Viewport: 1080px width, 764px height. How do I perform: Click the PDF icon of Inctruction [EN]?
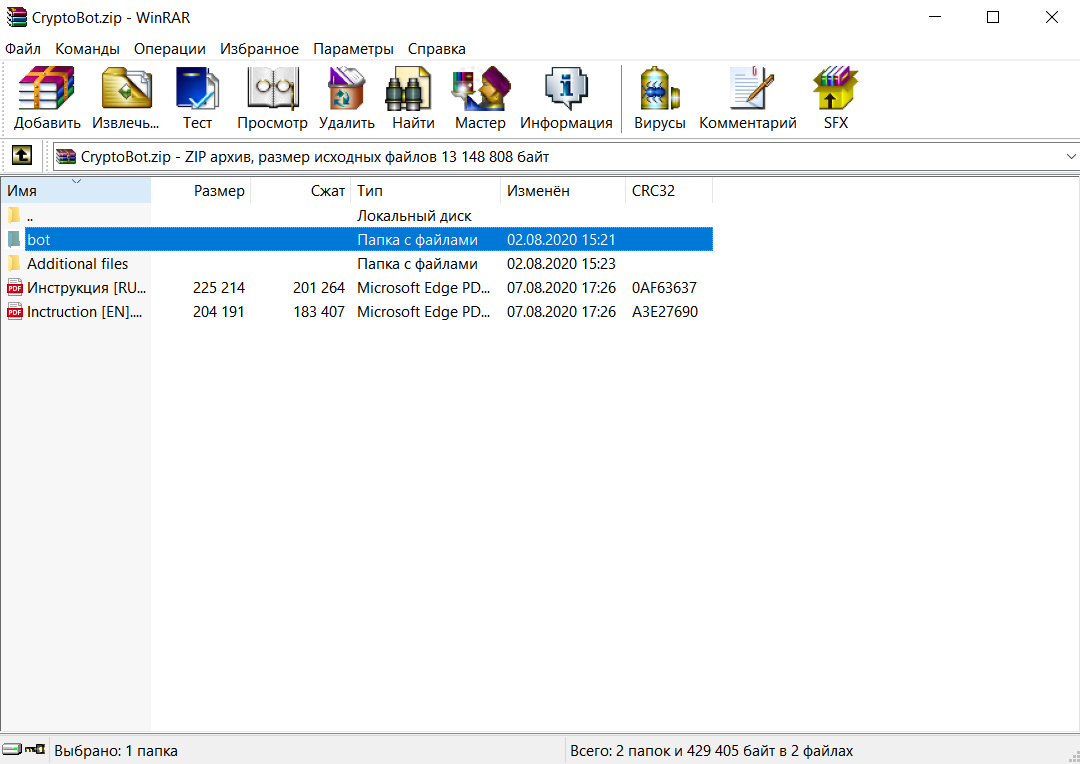point(14,312)
